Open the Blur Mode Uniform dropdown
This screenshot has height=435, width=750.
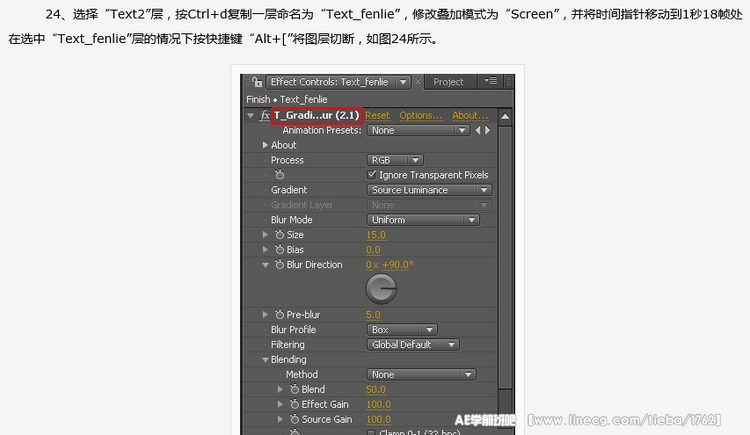click(423, 220)
